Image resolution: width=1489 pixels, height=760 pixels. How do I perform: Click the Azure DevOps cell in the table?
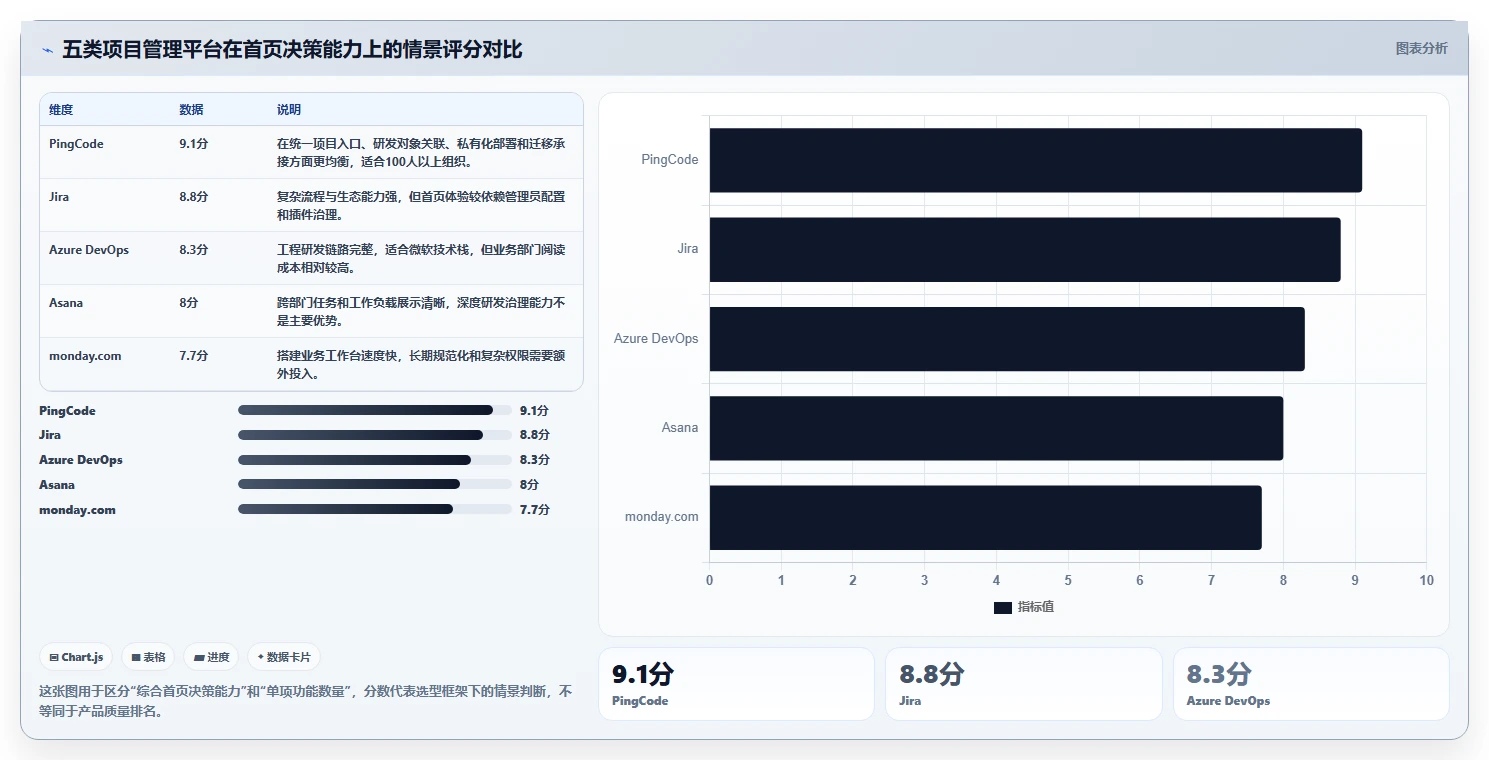point(89,250)
